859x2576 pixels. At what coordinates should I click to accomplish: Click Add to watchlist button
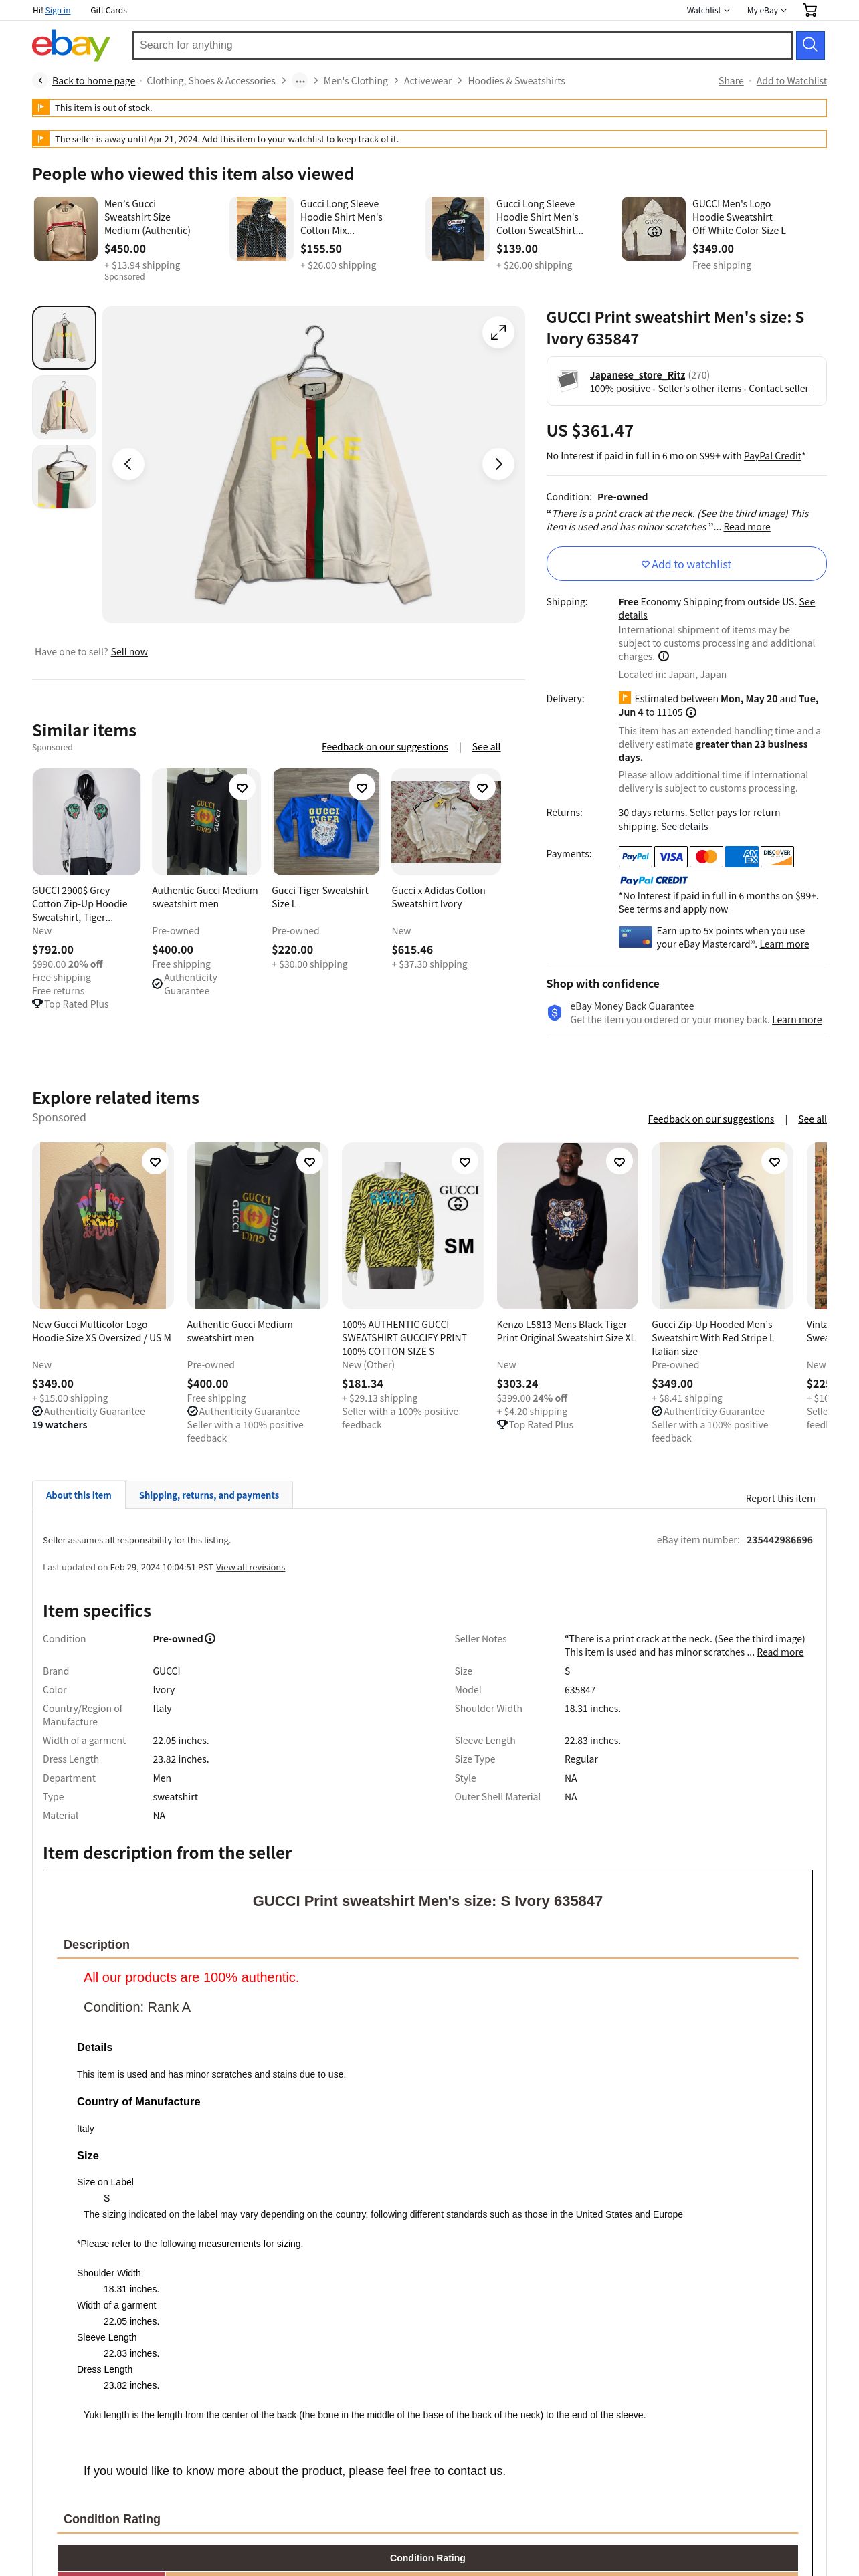pyautogui.click(x=686, y=564)
